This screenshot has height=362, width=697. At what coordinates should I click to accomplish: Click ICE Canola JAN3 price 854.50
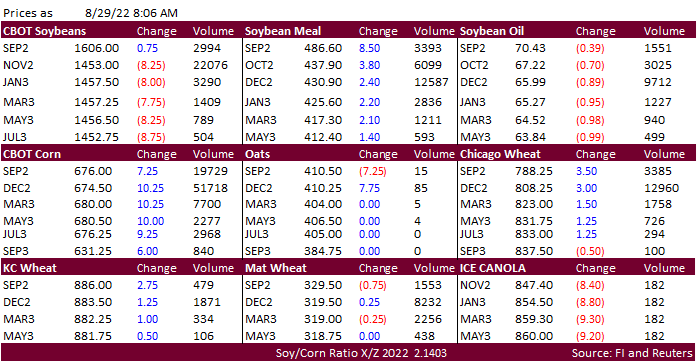pyautogui.click(x=534, y=302)
